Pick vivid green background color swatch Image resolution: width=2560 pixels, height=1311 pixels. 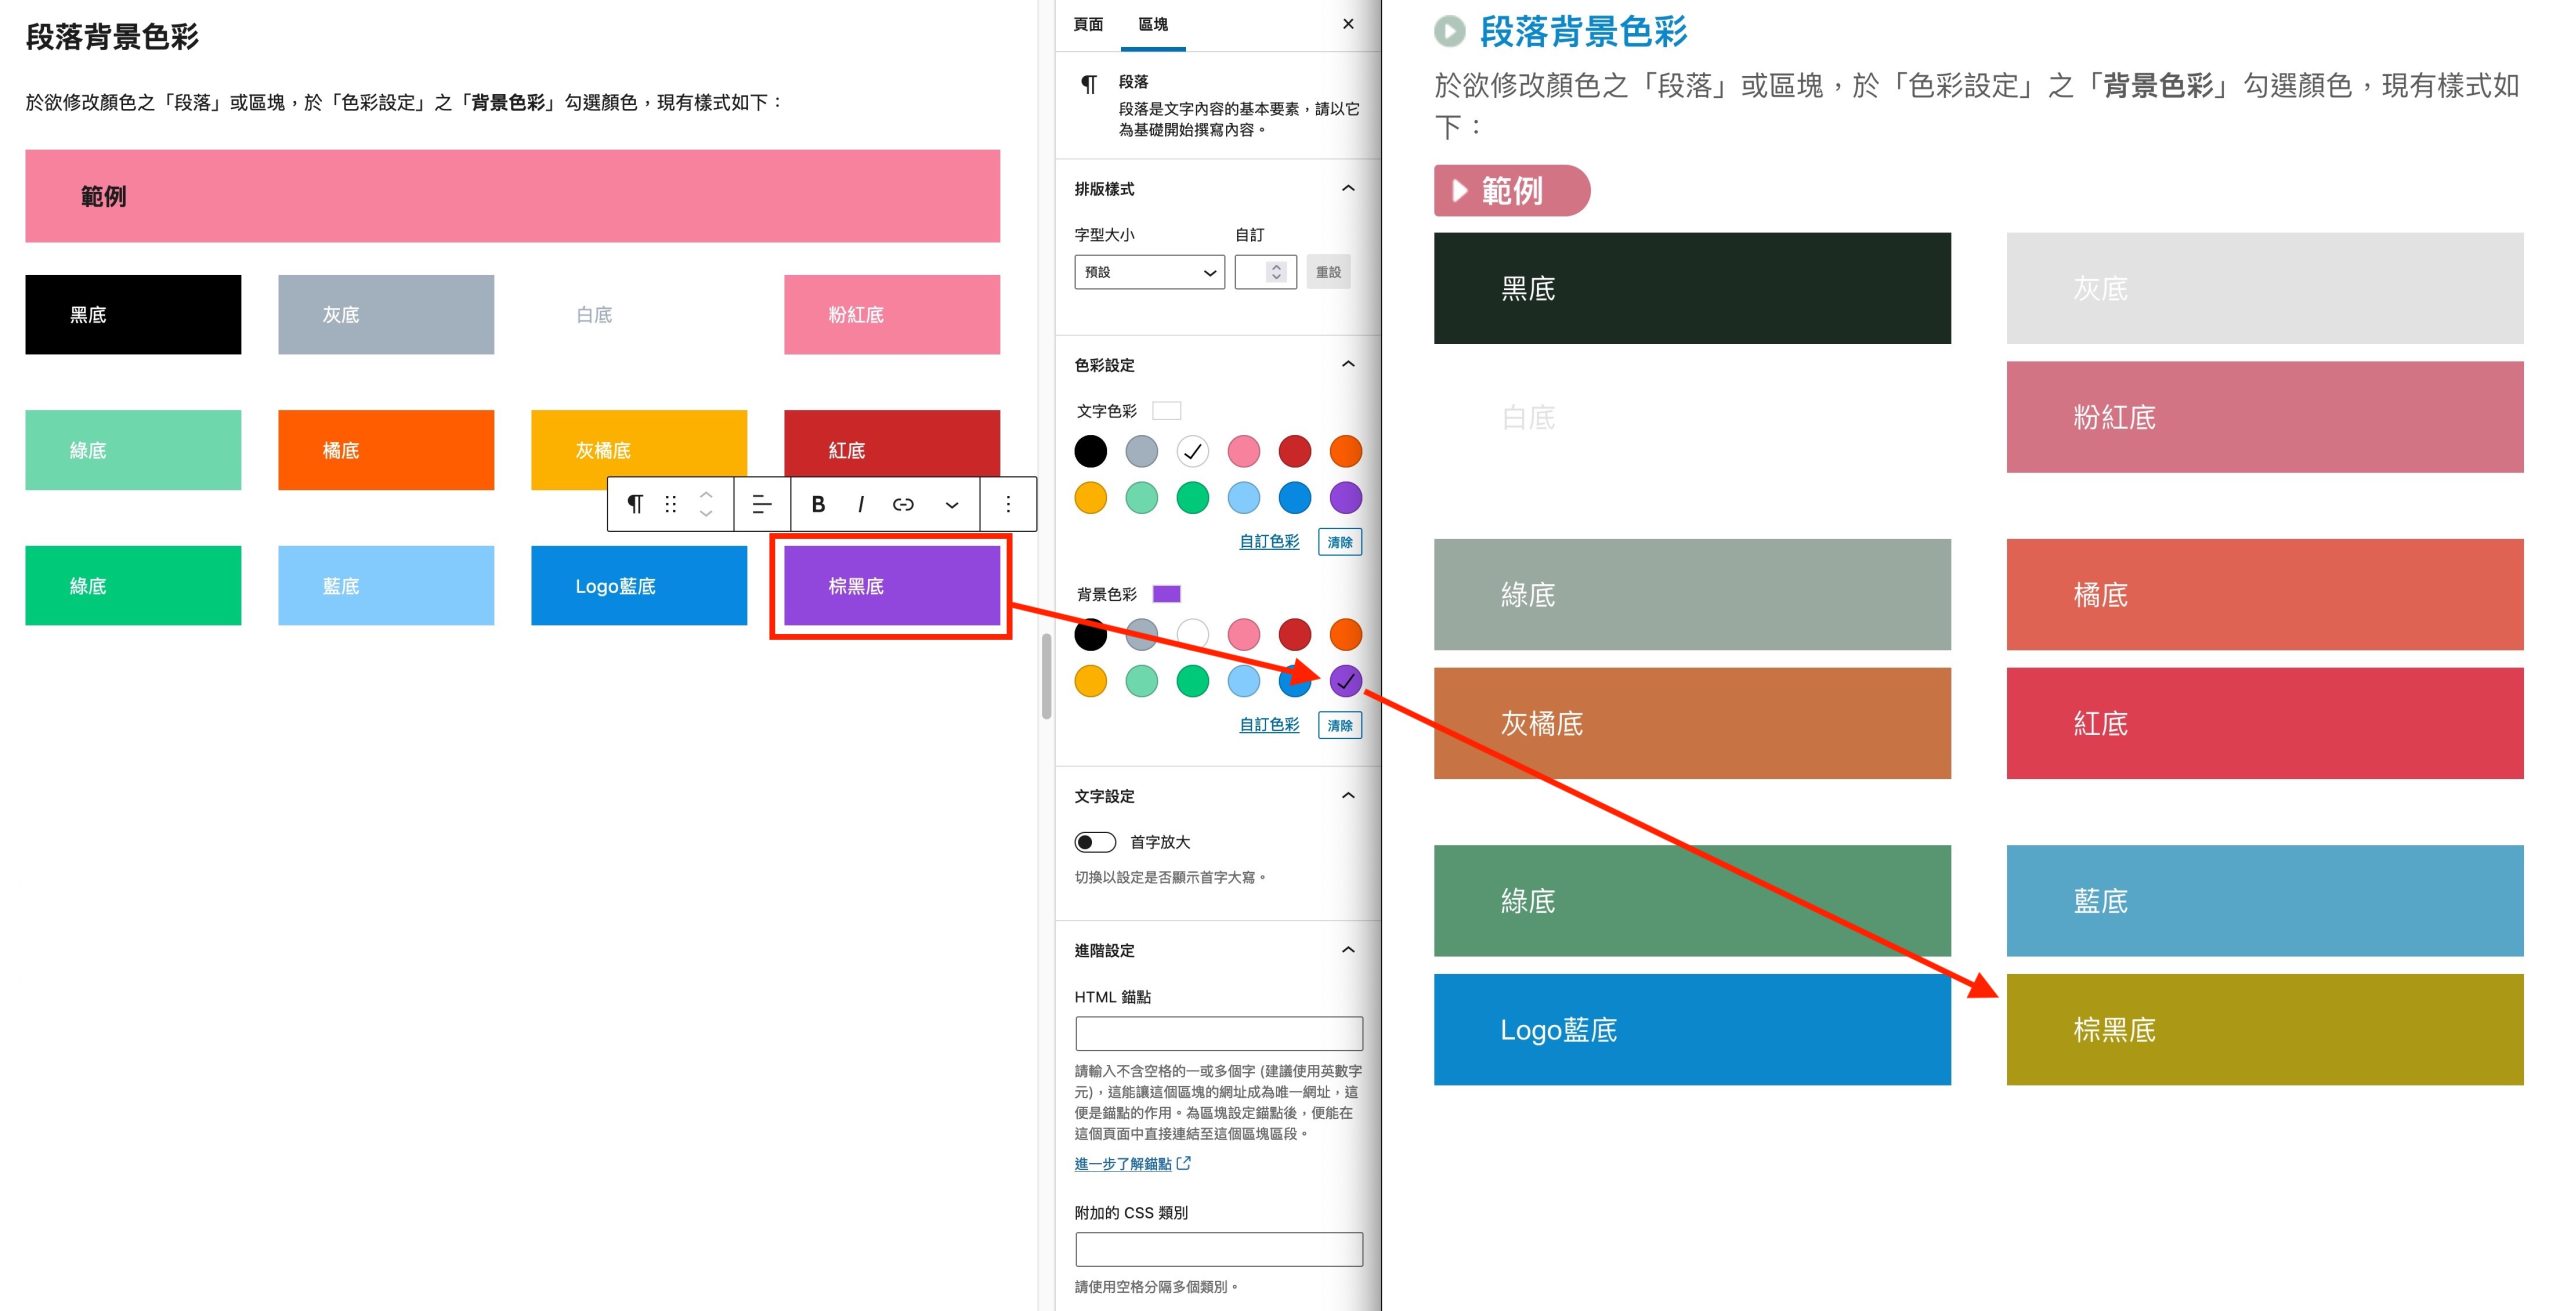pos(1193,681)
